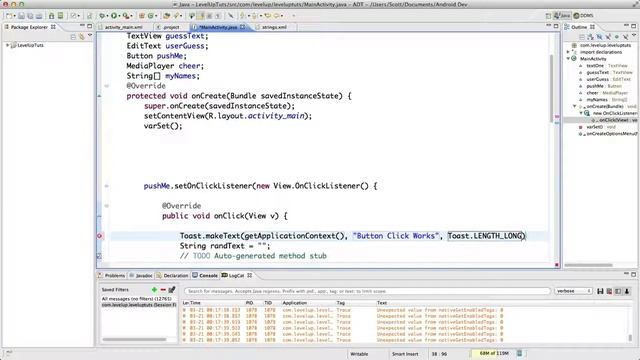Open the Declaration tab
This screenshot has width=640, height=360.
(x=172, y=276)
